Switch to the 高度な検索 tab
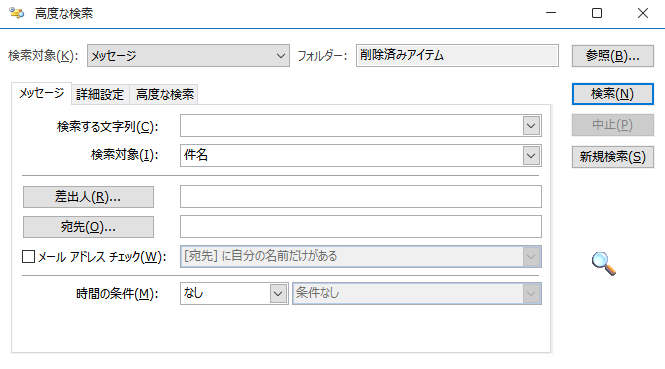Screen dimensions: 665x369 165,94
